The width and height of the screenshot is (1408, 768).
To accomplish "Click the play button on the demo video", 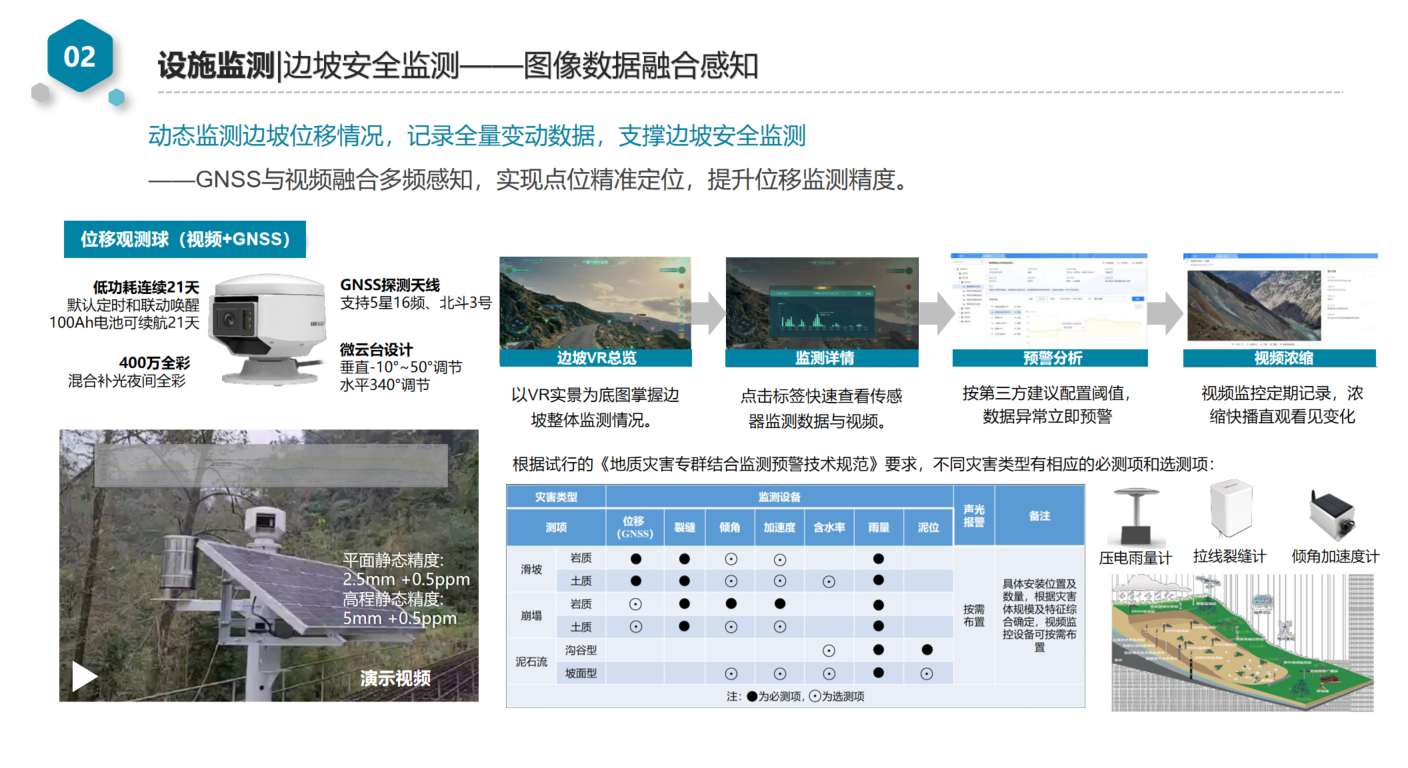I will [85, 677].
